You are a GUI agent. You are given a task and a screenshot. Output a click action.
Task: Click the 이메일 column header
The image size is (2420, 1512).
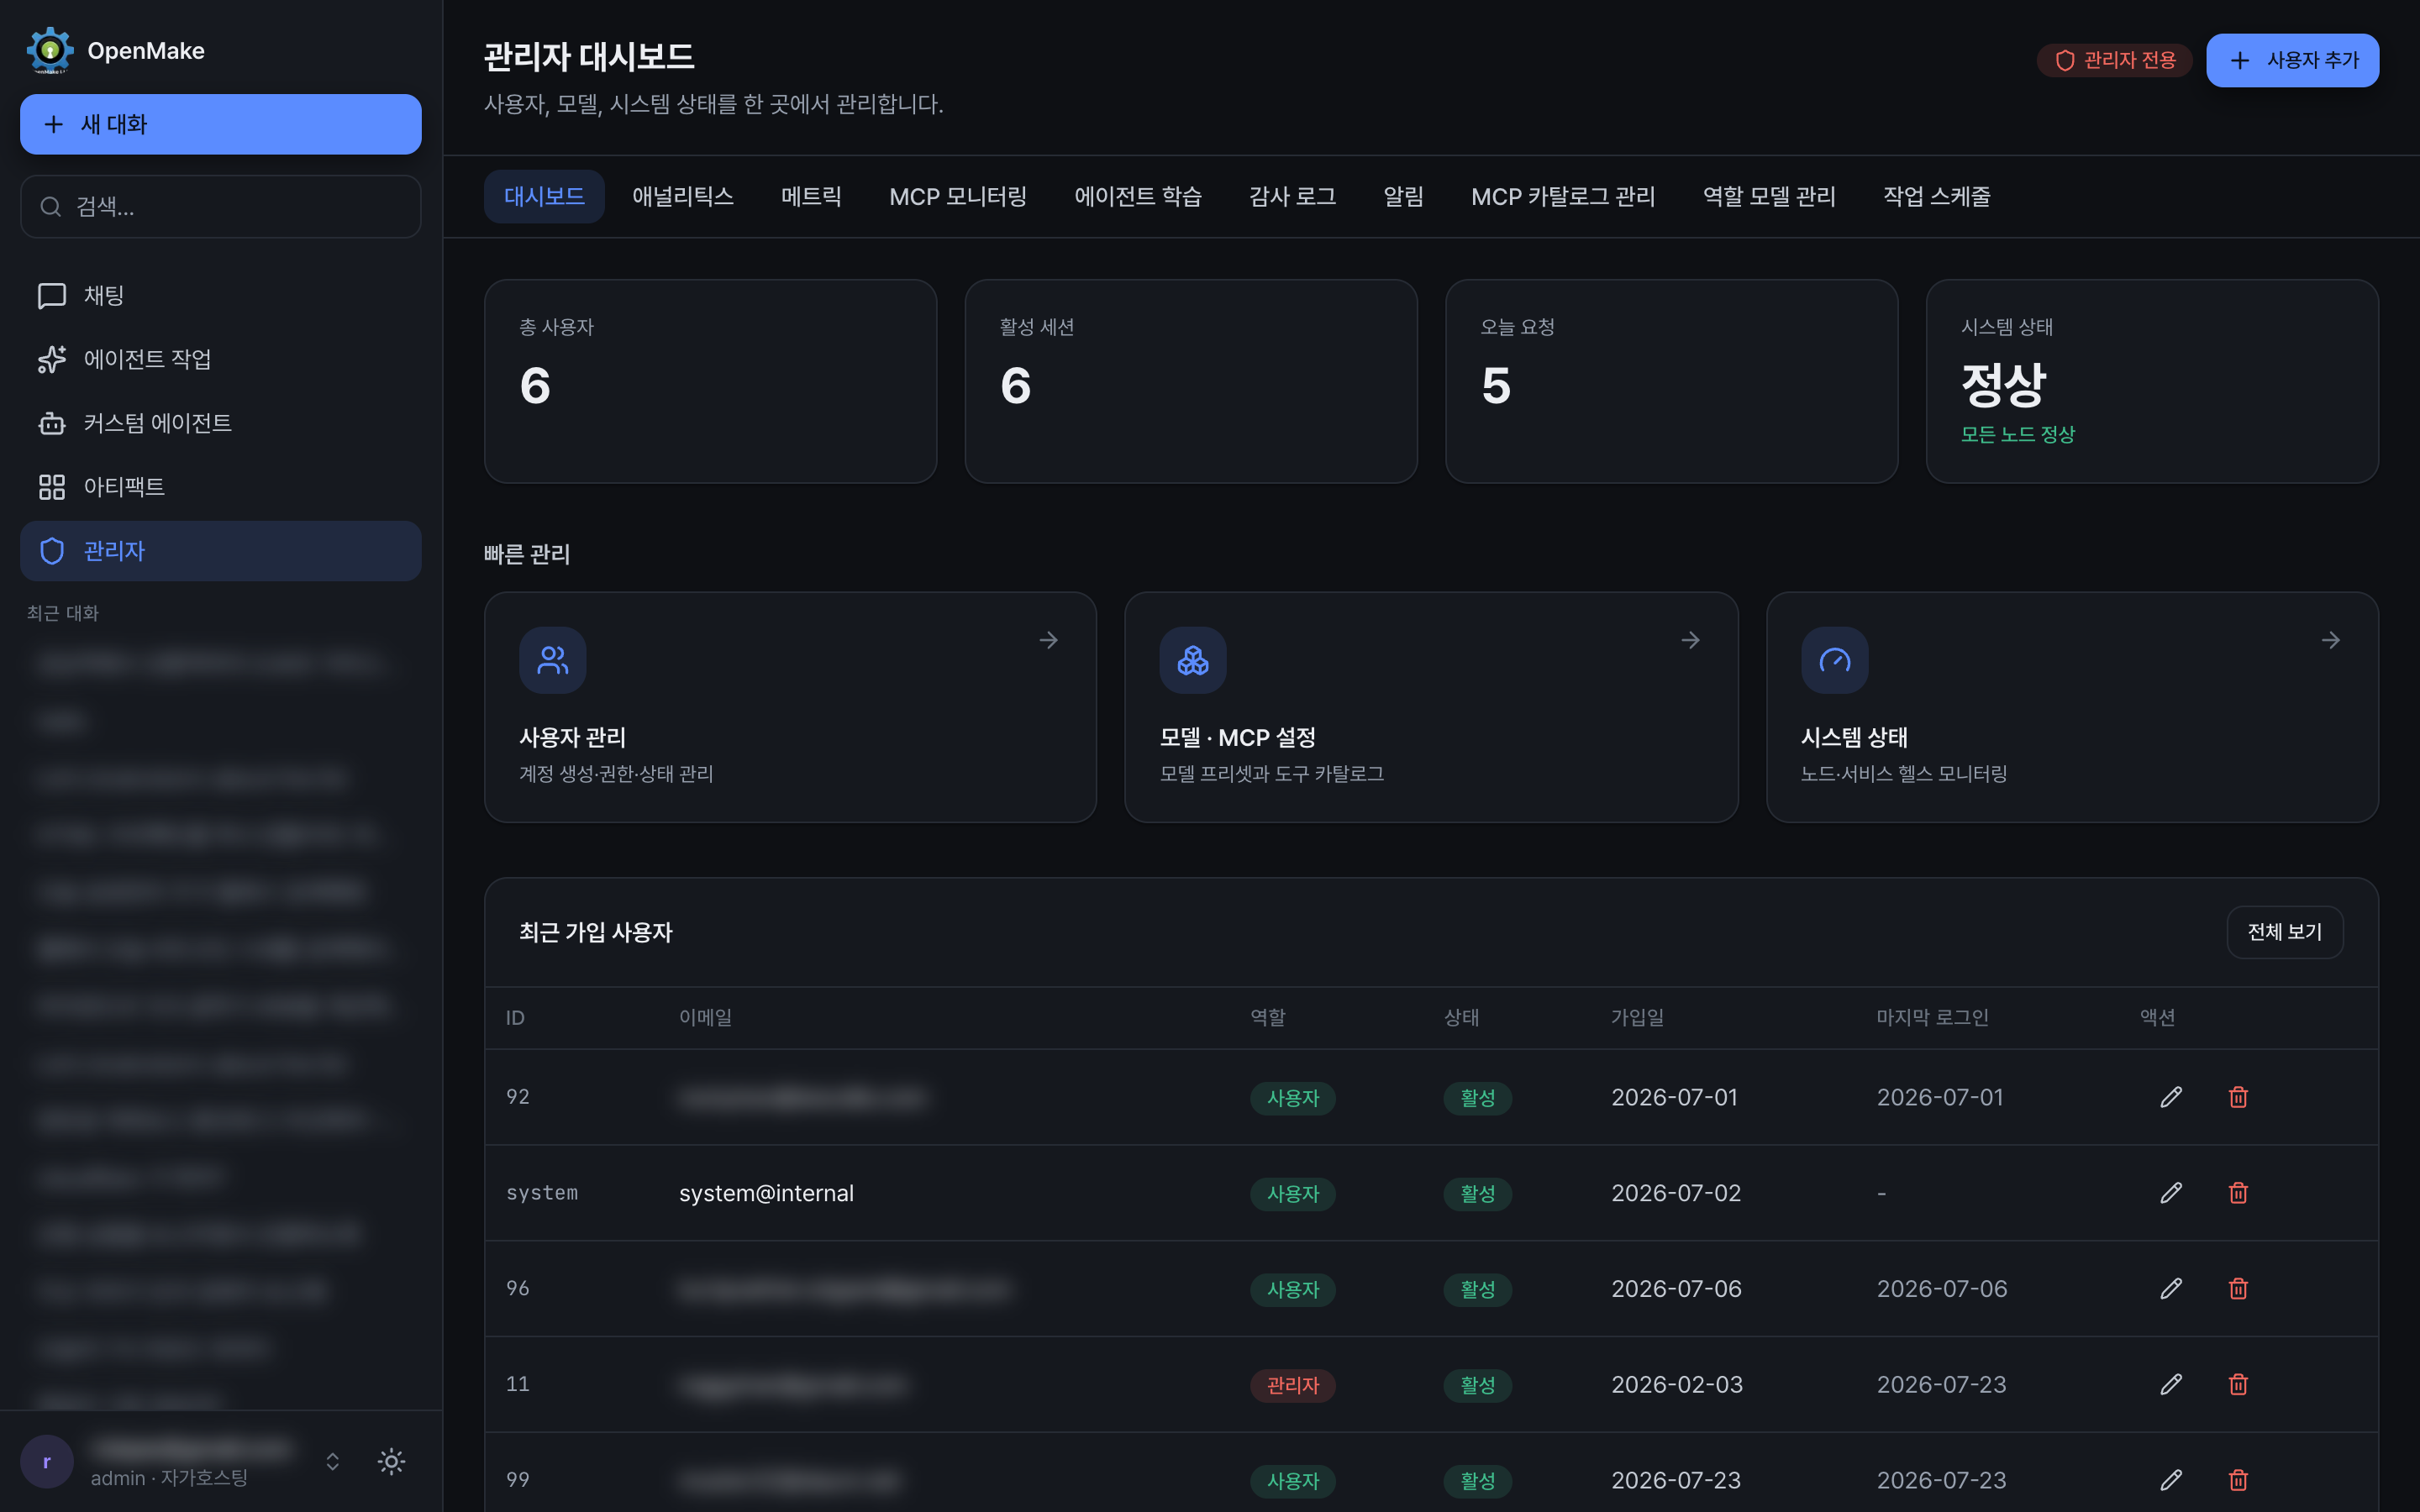coord(705,1017)
